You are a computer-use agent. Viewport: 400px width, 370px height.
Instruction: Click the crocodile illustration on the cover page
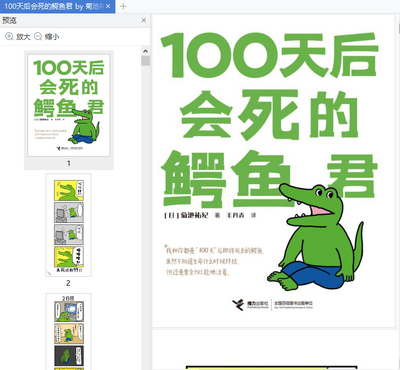click(x=315, y=237)
